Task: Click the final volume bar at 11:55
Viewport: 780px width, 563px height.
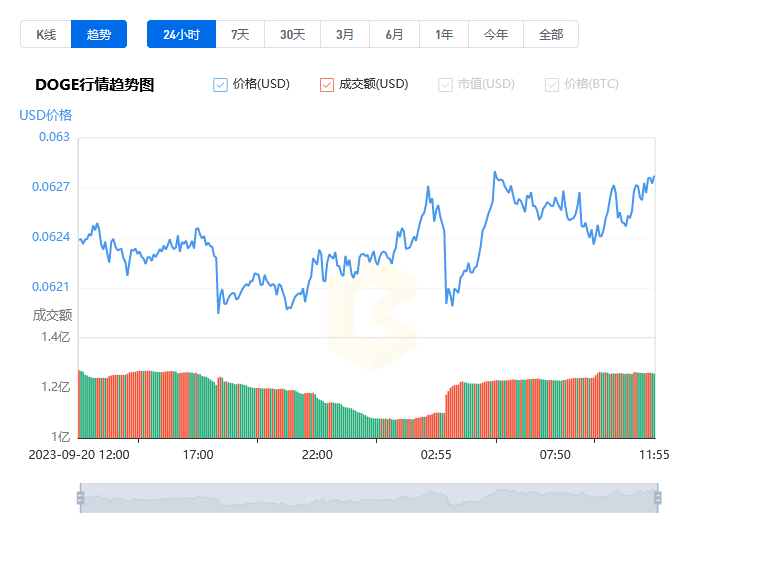Action: tap(654, 405)
